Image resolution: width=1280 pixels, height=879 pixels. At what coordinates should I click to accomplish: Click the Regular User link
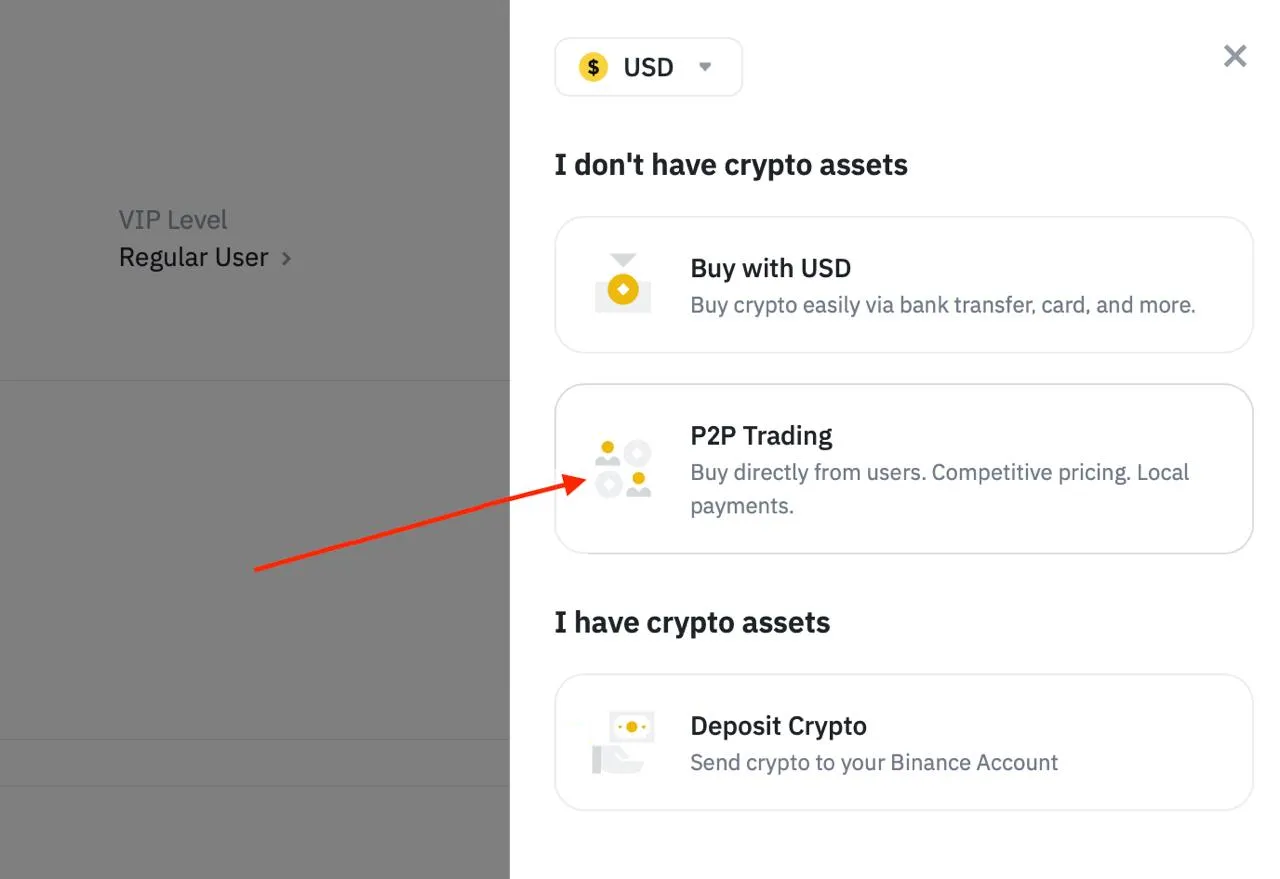pos(193,257)
